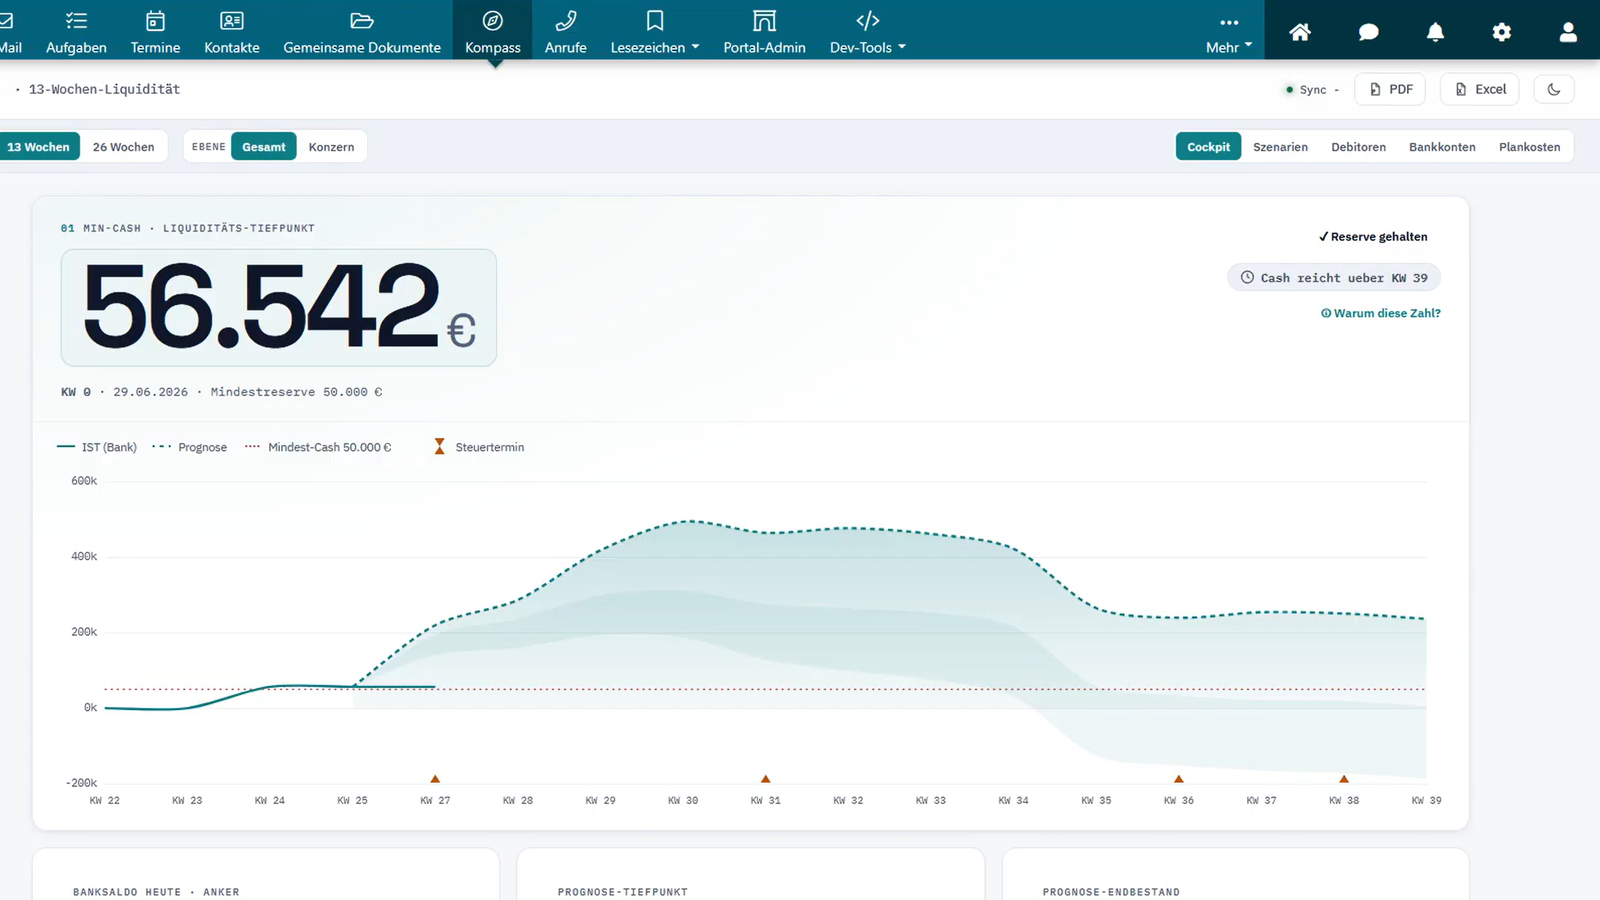Switch to the Szenarien tab
Image resolution: width=1600 pixels, height=900 pixels.
coord(1280,147)
